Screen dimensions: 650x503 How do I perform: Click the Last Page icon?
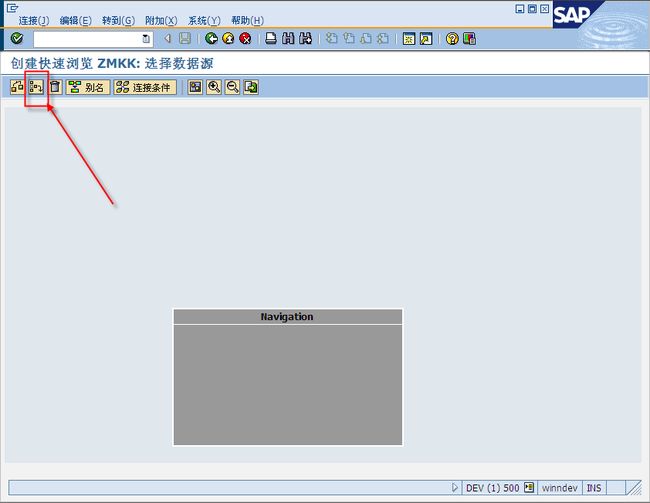coord(383,39)
